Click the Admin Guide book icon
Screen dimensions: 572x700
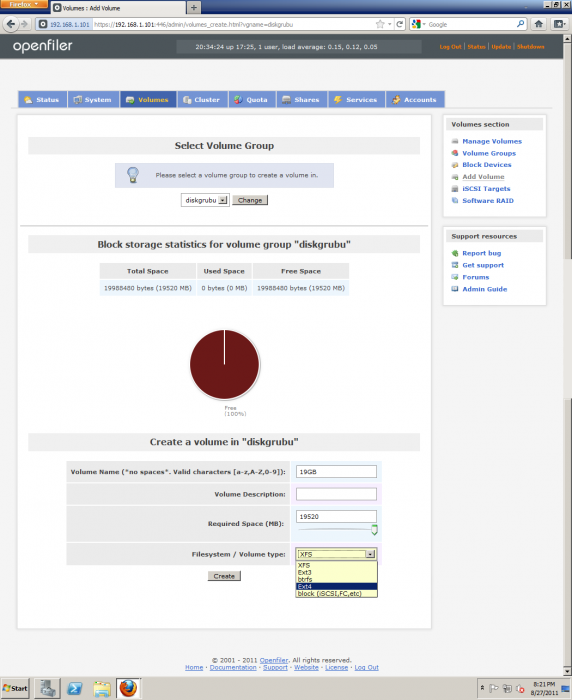pos(455,289)
